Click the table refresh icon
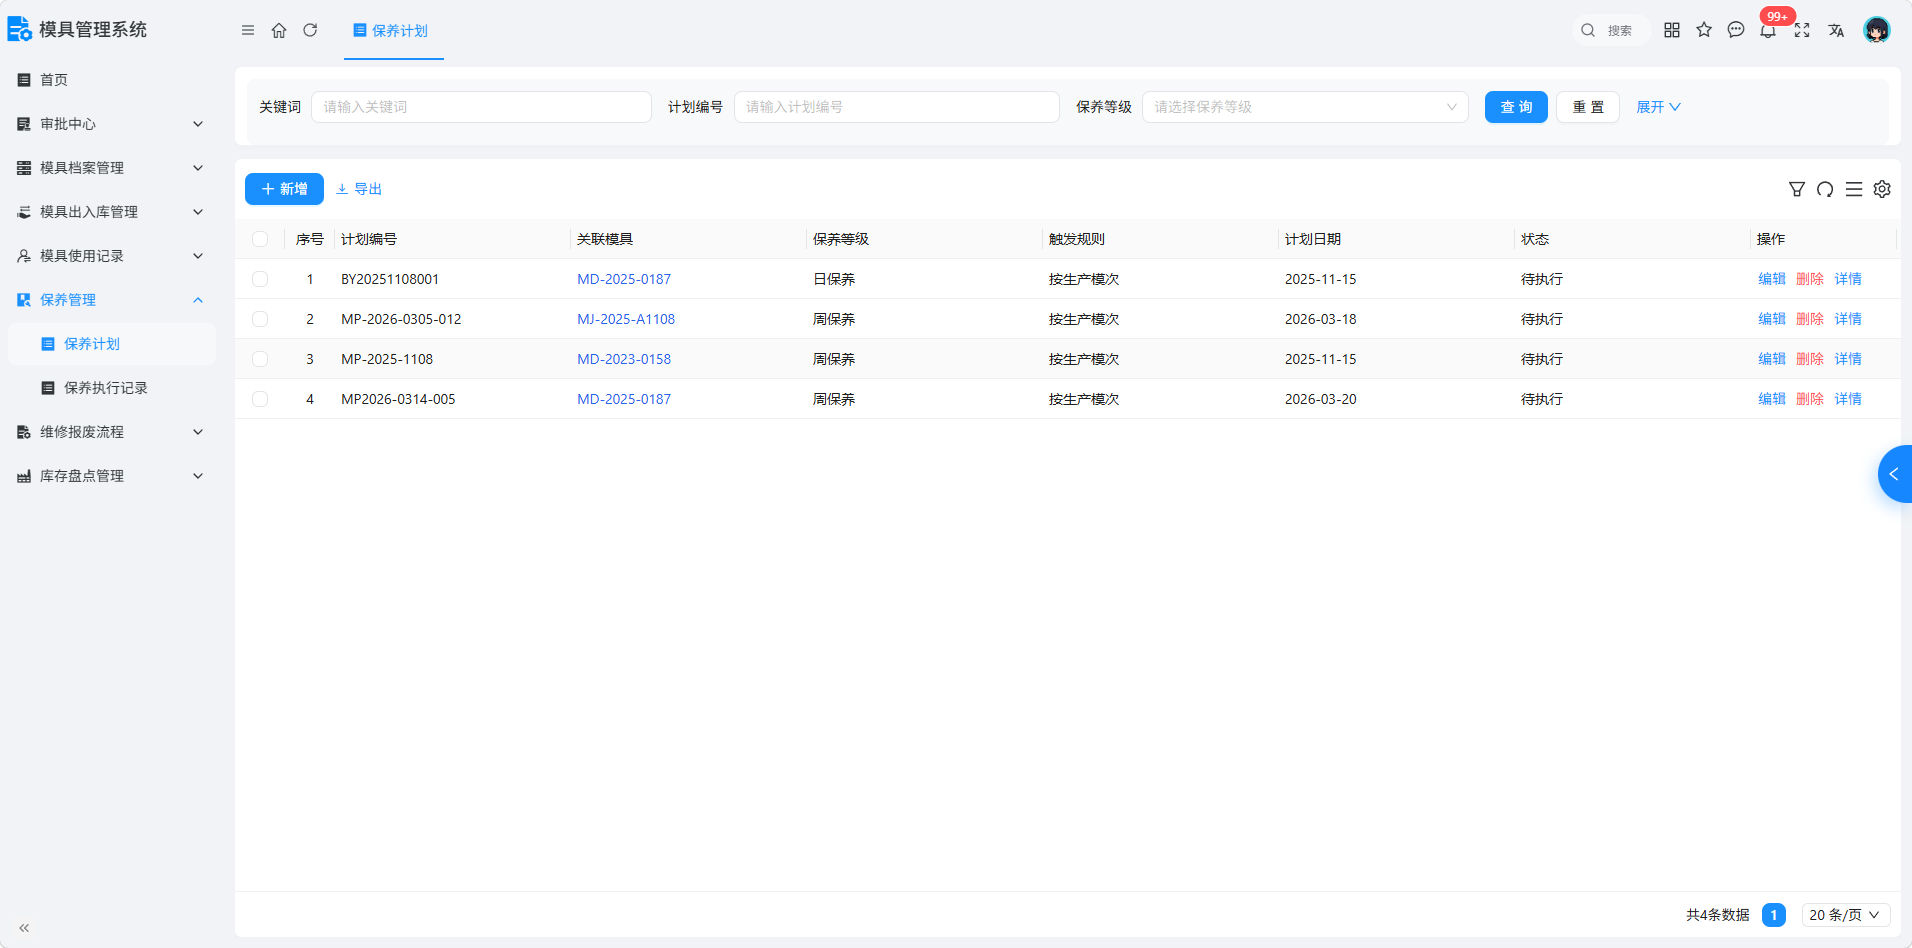Viewport: 1912px width, 948px height. tap(1825, 189)
